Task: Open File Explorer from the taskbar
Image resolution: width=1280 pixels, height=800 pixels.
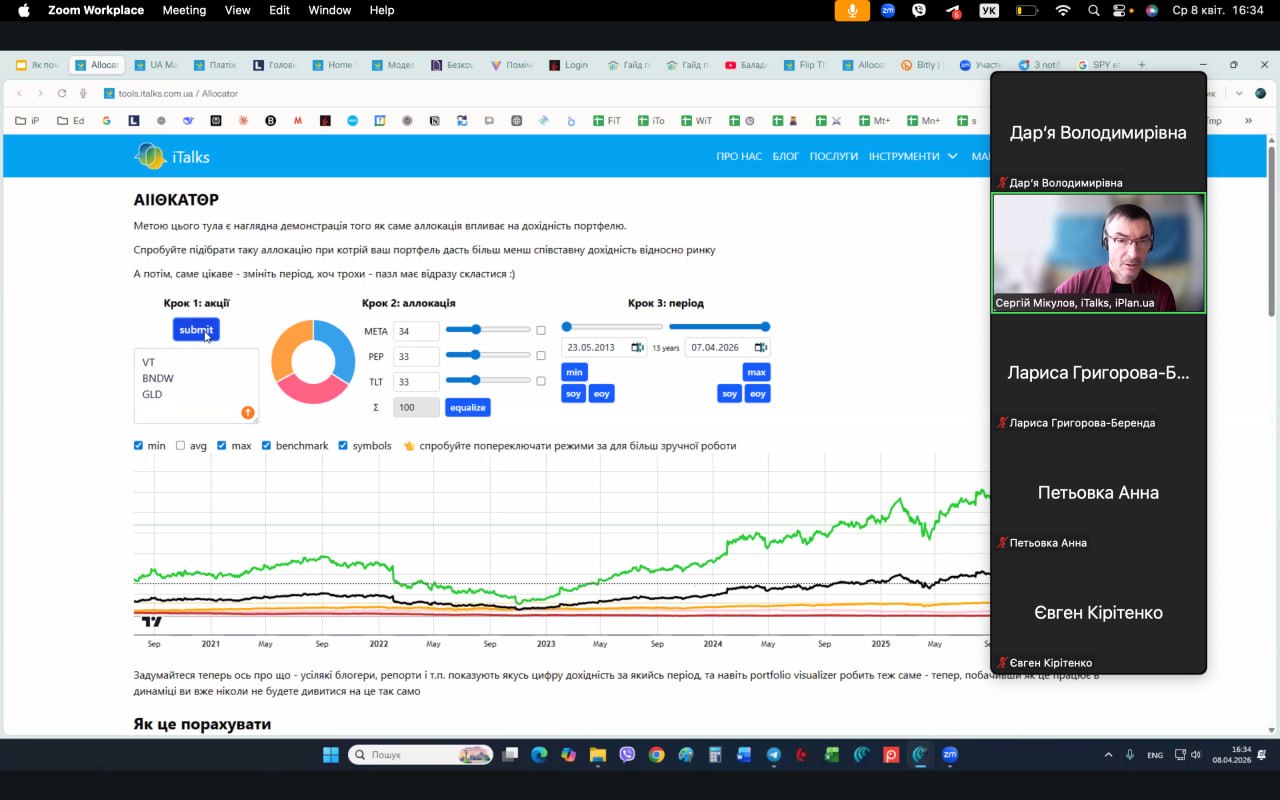Action: (x=598, y=755)
